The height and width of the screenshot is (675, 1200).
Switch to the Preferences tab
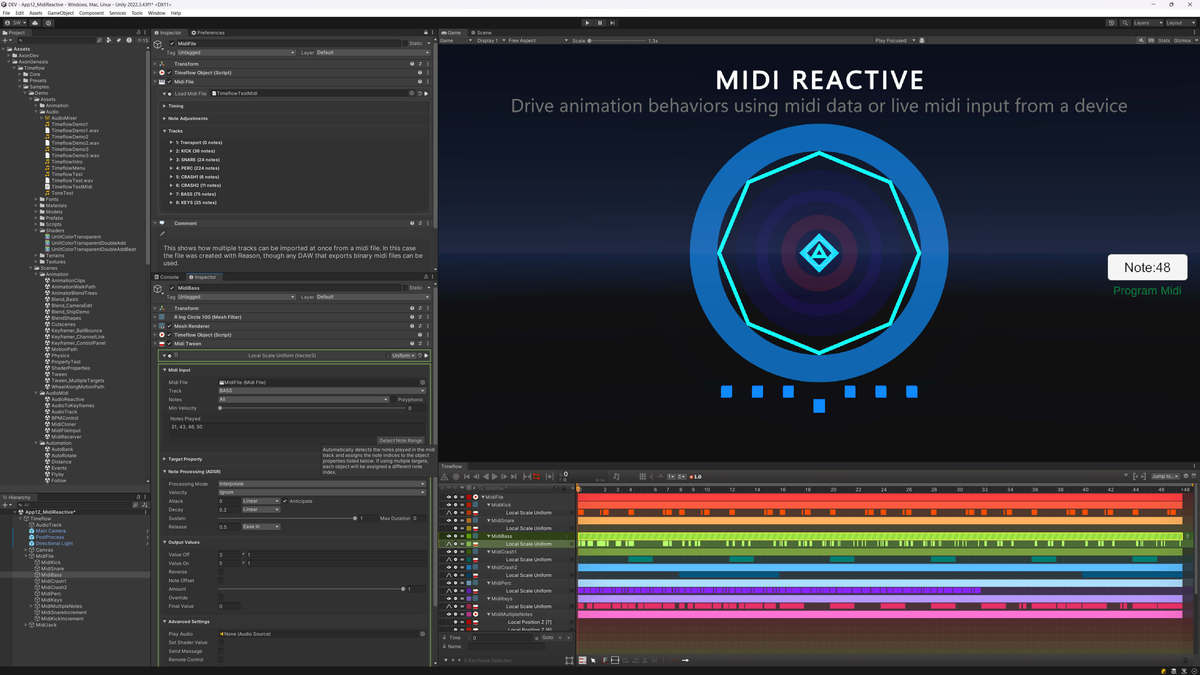[208, 33]
